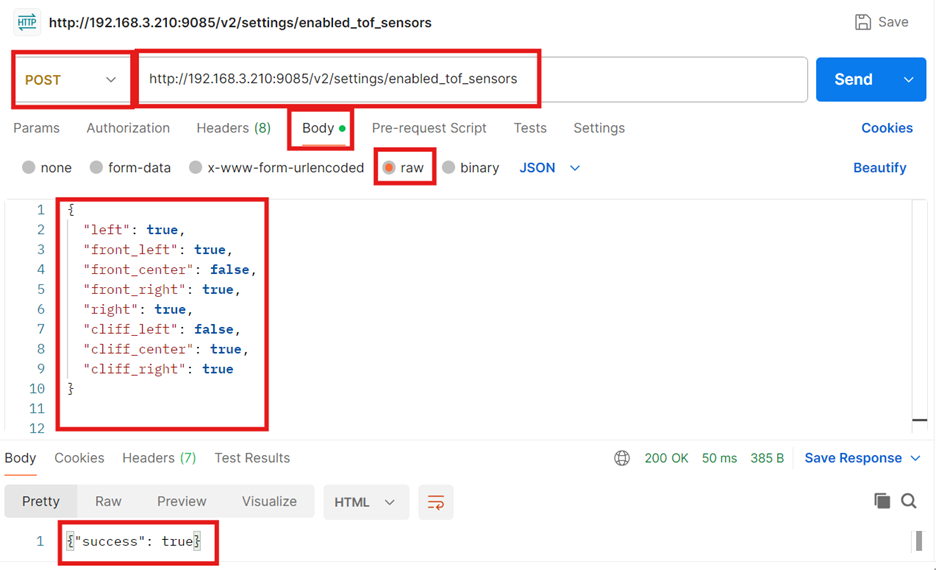This screenshot has width=936, height=570.
Task: Open the POST method dropdown
Action: click(72, 80)
